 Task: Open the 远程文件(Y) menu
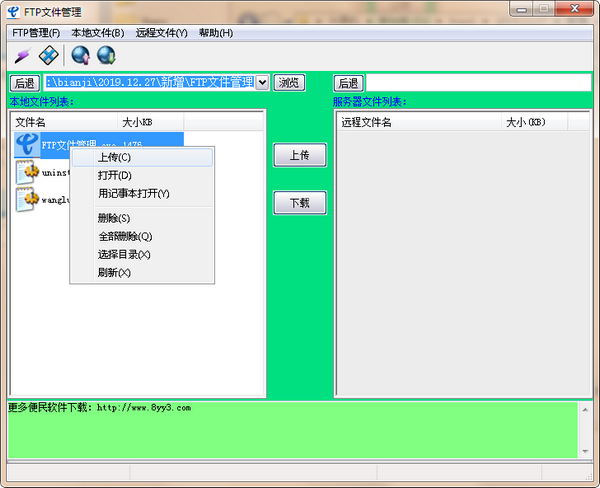[162, 33]
